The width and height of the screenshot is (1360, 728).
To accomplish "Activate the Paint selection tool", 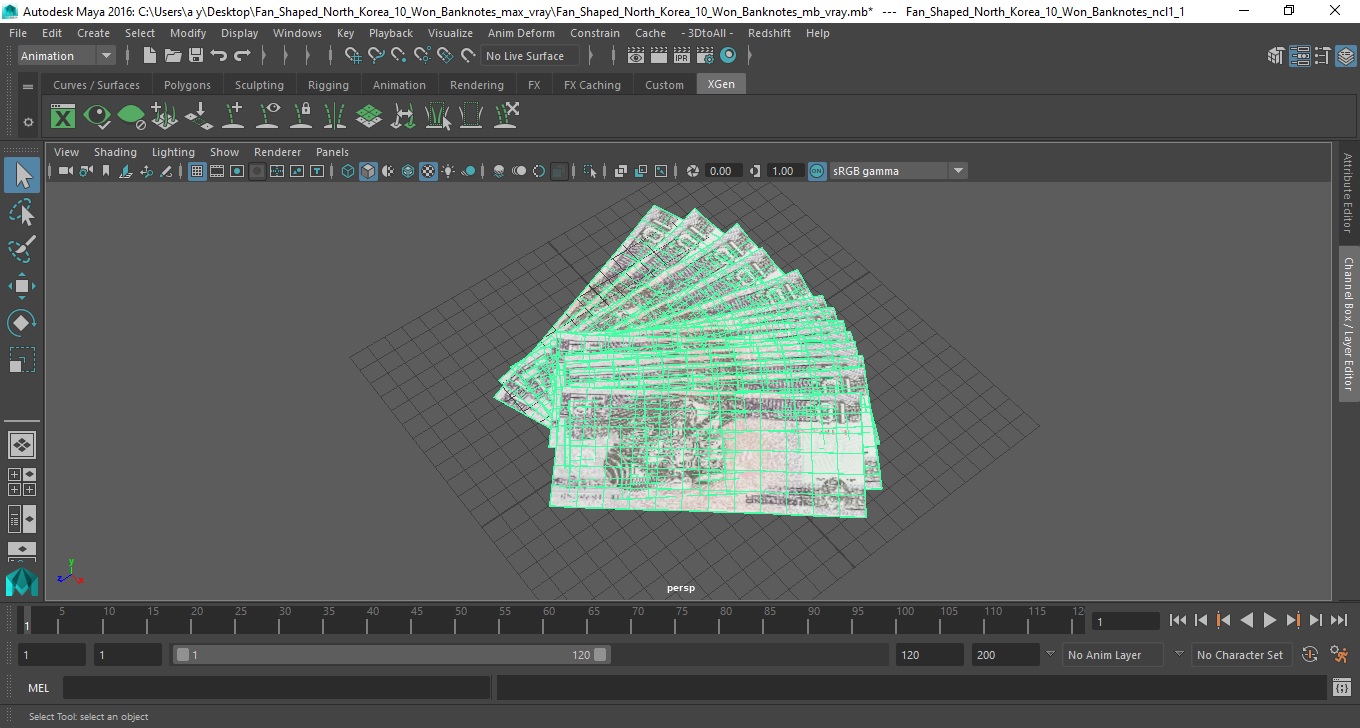I will tap(22, 248).
